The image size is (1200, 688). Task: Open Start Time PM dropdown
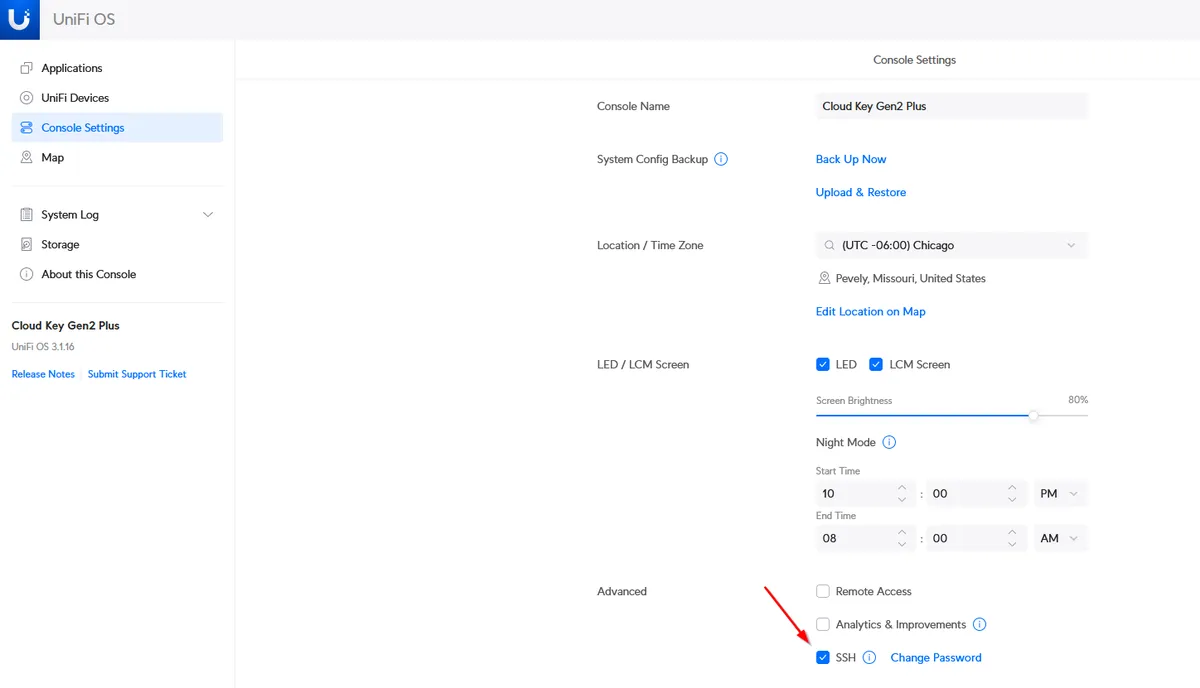[x=1061, y=493]
